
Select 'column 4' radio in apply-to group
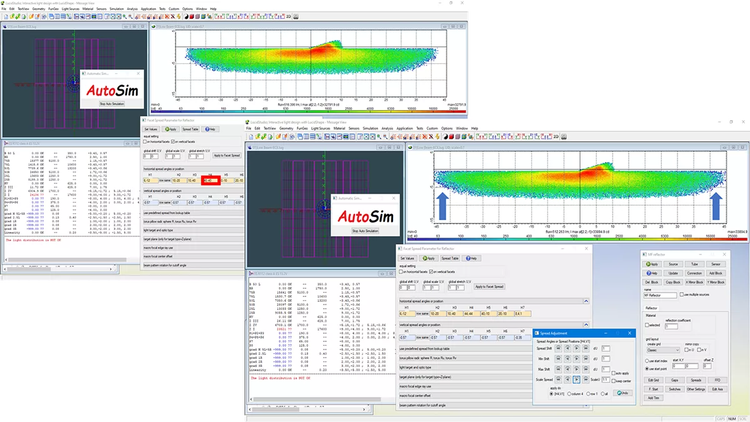coord(569,394)
